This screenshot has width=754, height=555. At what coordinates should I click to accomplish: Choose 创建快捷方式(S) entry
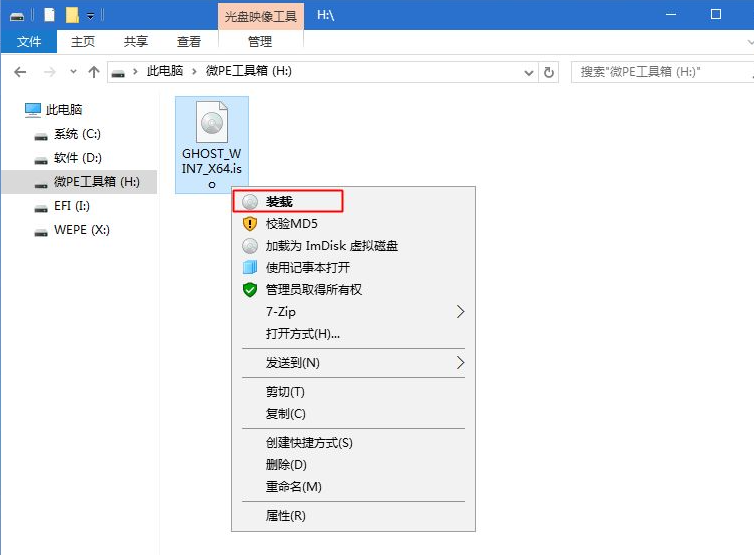click(x=353, y=442)
